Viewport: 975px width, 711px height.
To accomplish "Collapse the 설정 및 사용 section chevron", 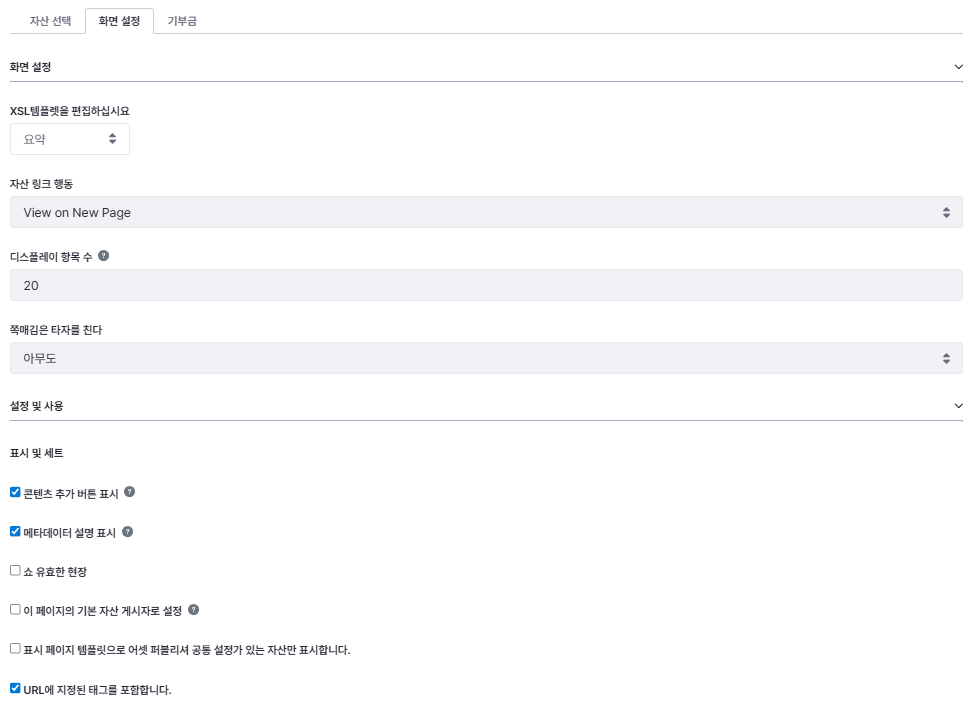I will click(x=958, y=406).
